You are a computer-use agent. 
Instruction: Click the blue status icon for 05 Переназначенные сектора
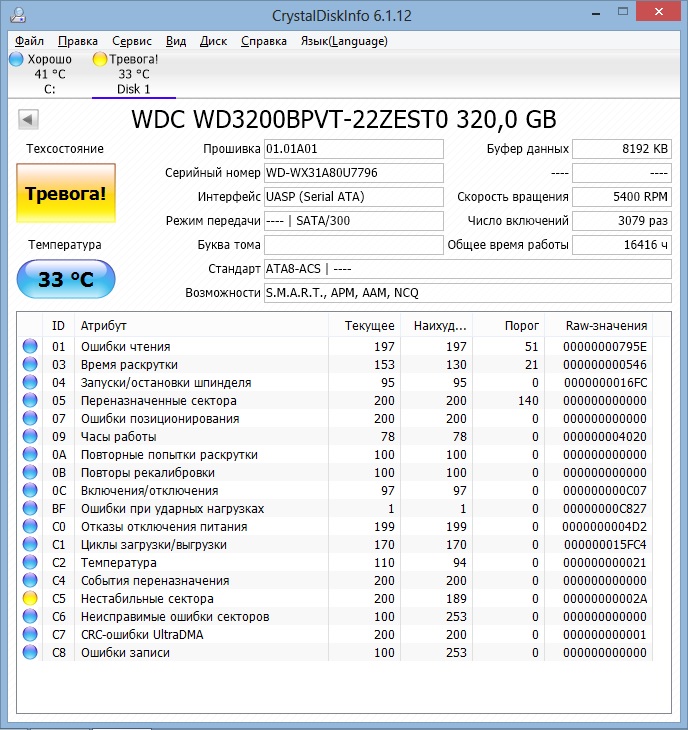[x=29, y=400]
